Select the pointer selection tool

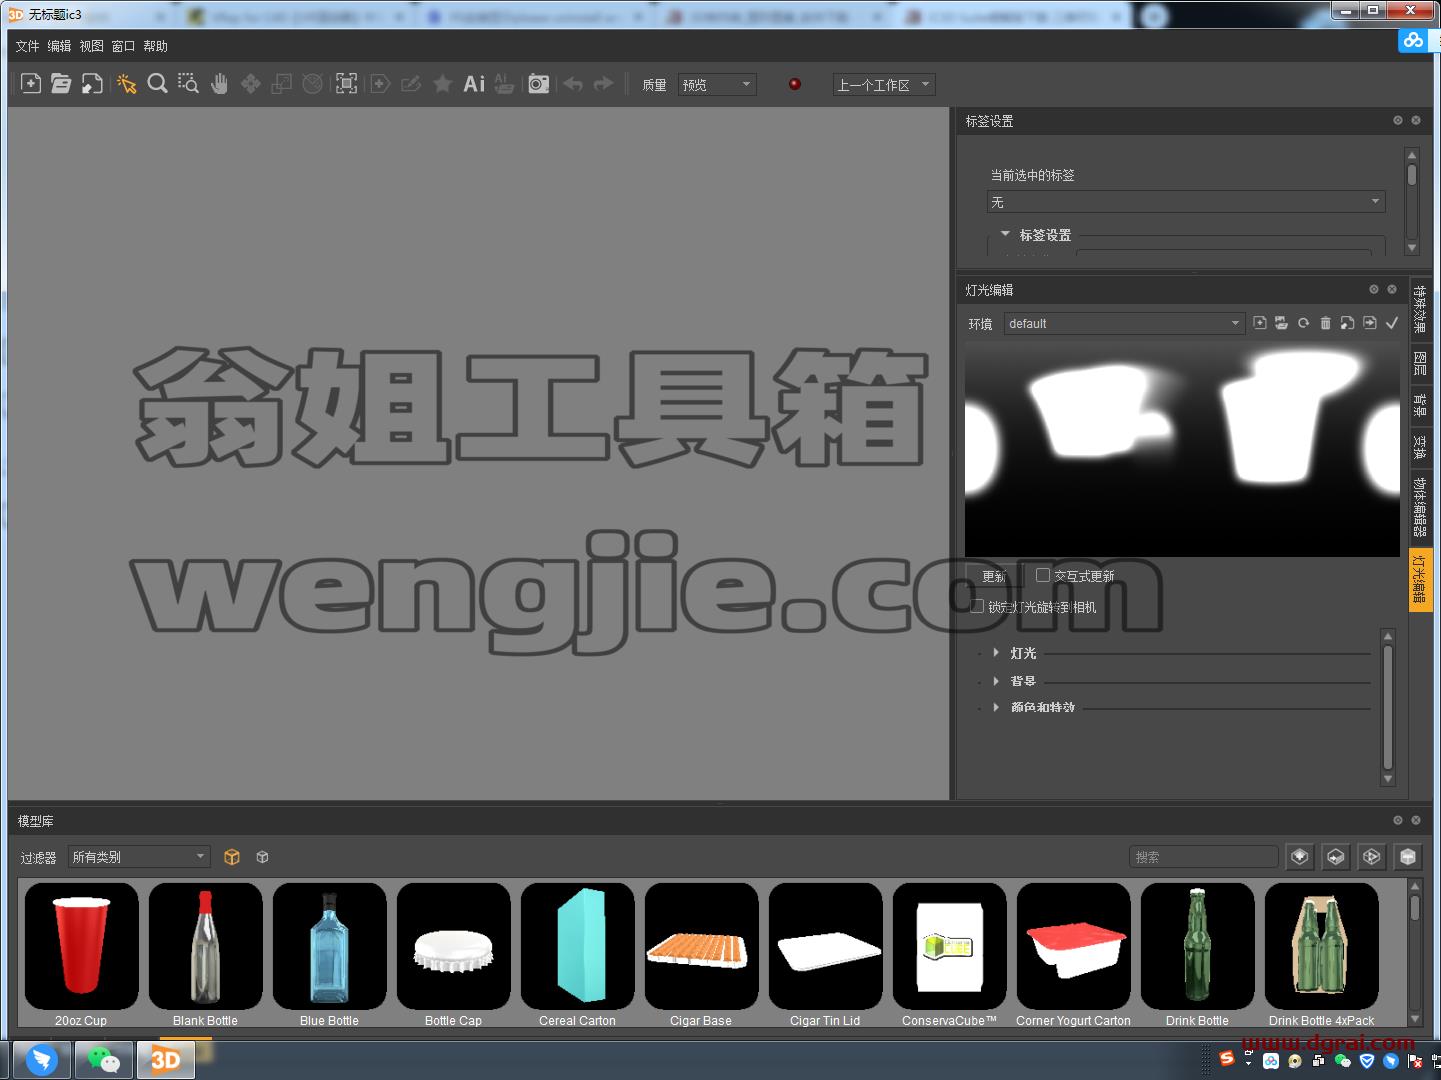(126, 84)
